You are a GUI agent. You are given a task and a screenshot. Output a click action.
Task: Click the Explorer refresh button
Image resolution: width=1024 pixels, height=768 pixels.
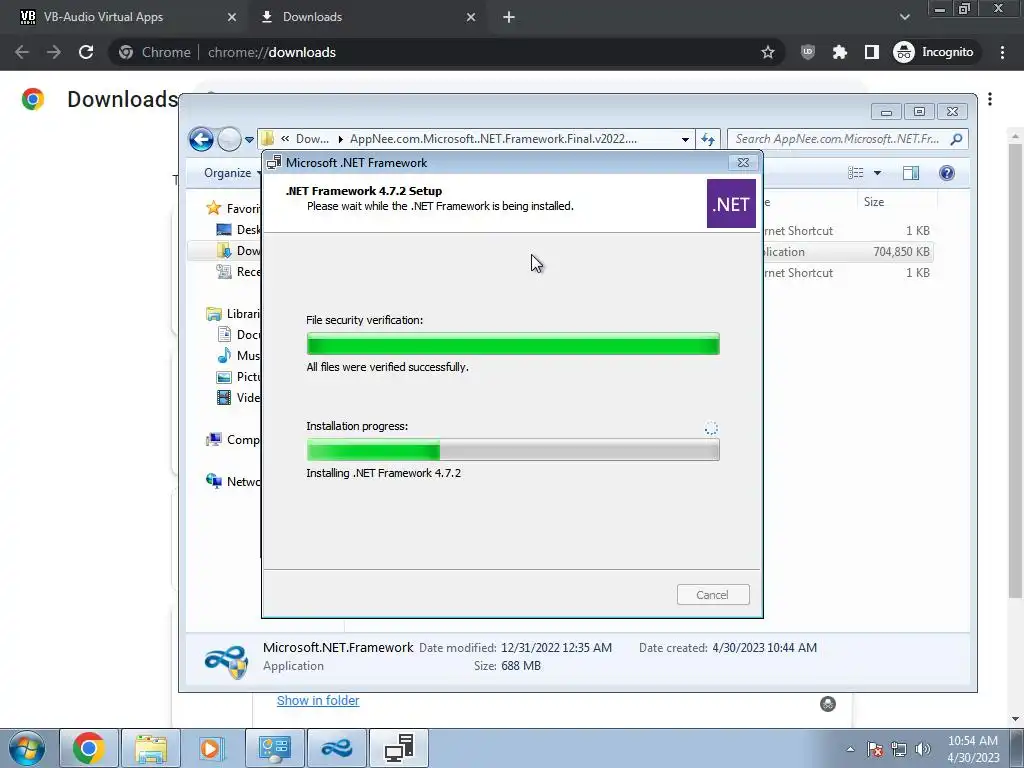click(708, 139)
